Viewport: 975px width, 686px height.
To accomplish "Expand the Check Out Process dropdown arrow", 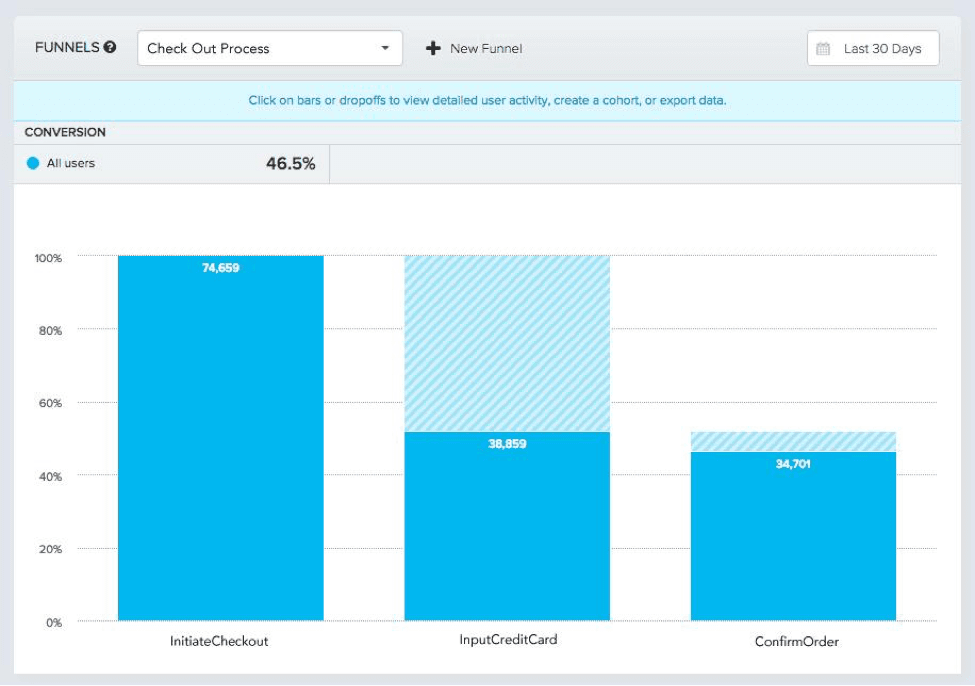I will [x=385, y=48].
